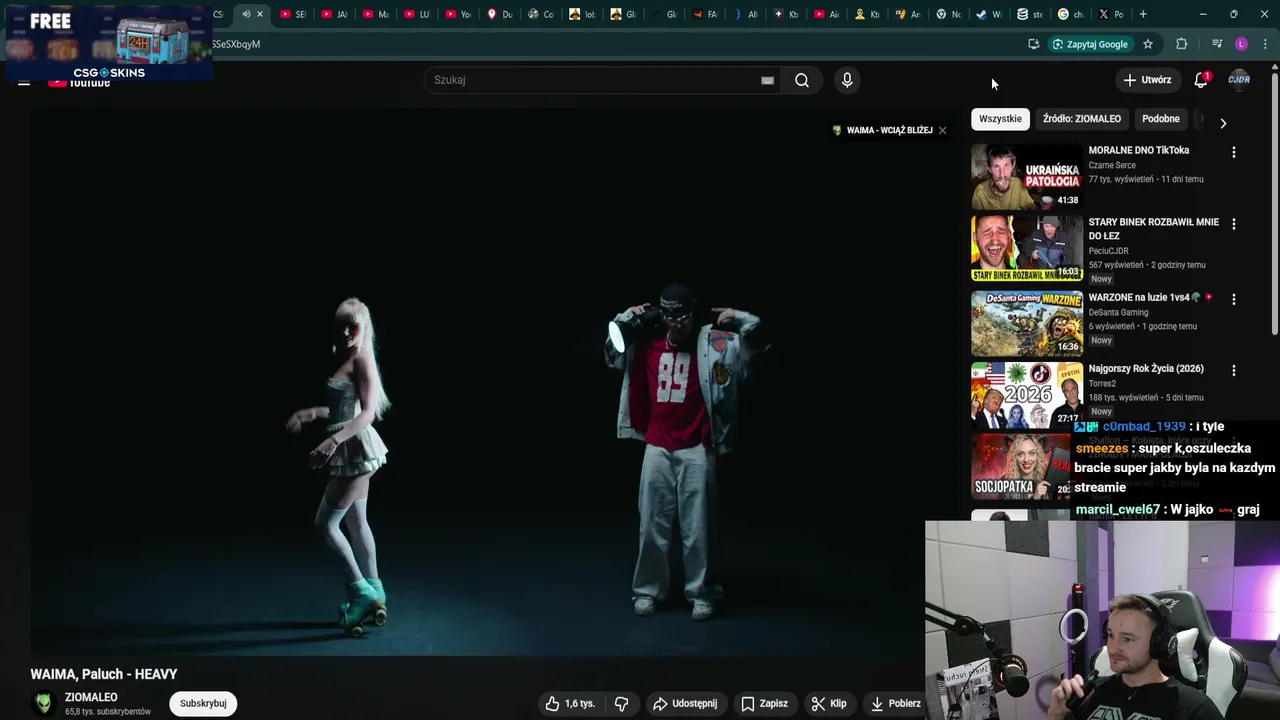
Task: Click the Zapisz save button
Action: [764, 704]
